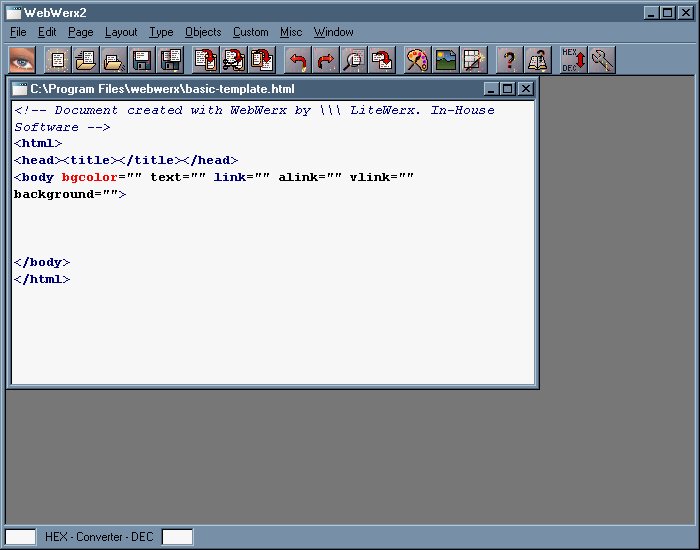Click the 'alink=""' attribute in the body tag
The width and height of the screenshot is (700, 550).
pos(310,177)
